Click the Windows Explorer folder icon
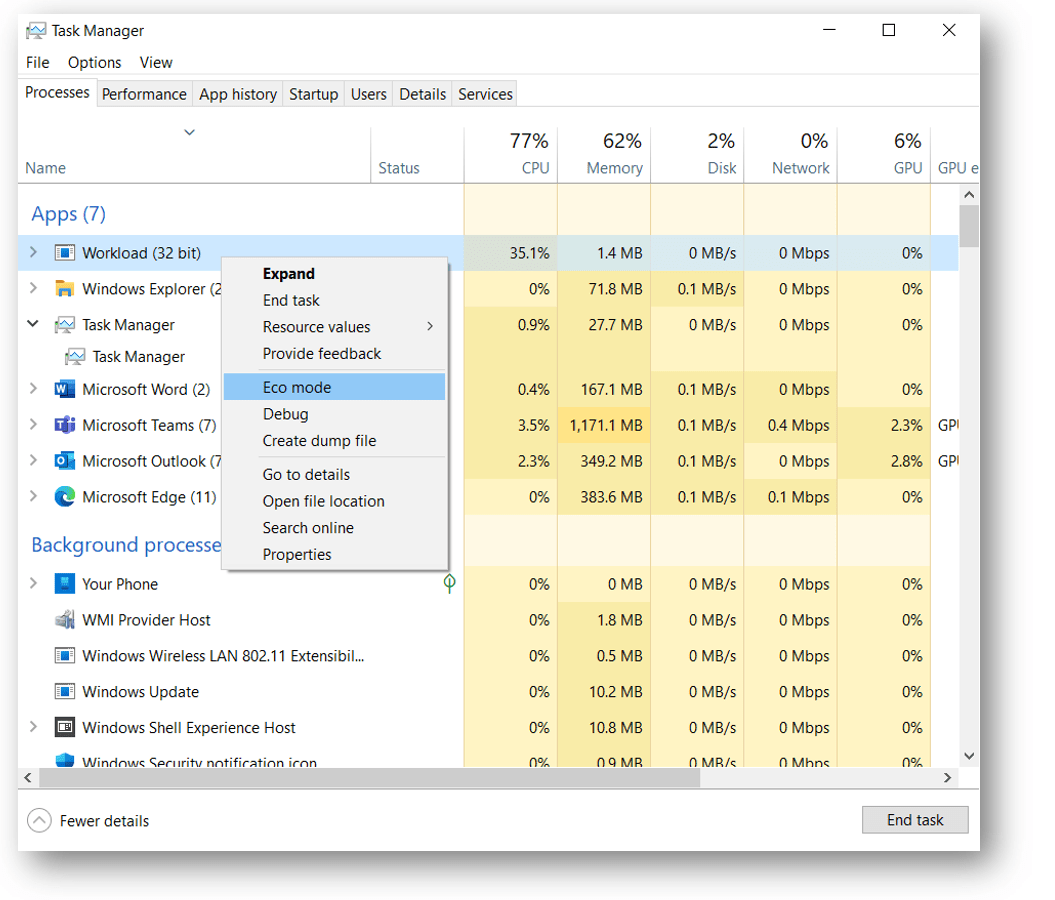This screenshot has width=1055, height=900. click(x=66, y=289)
